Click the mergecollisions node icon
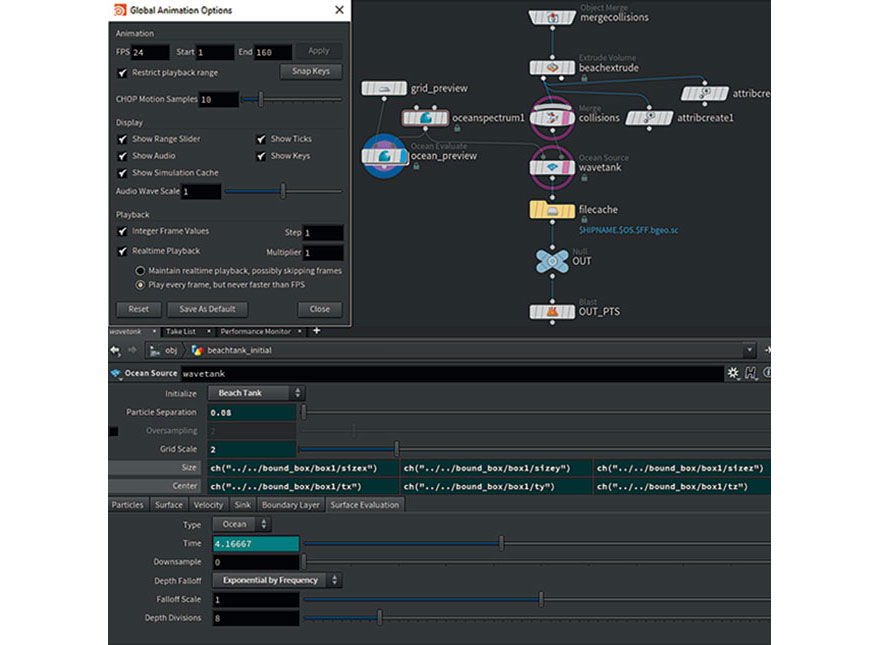This screenshot has height=645, width=879. (552, 17)
